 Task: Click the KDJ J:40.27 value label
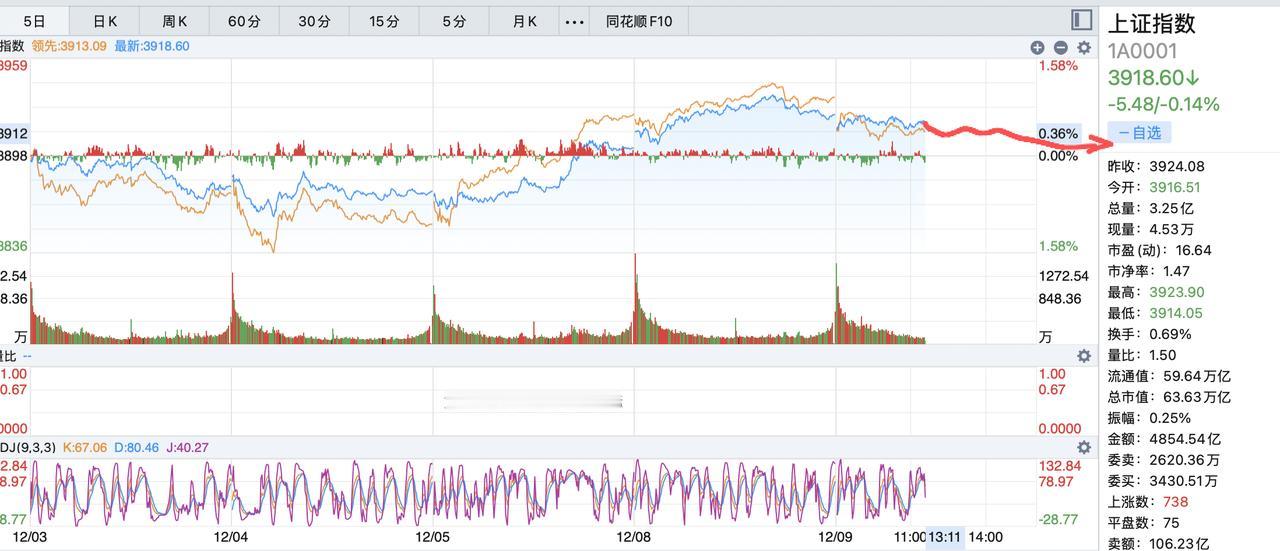pyautogui.click(x=189, y=447)
